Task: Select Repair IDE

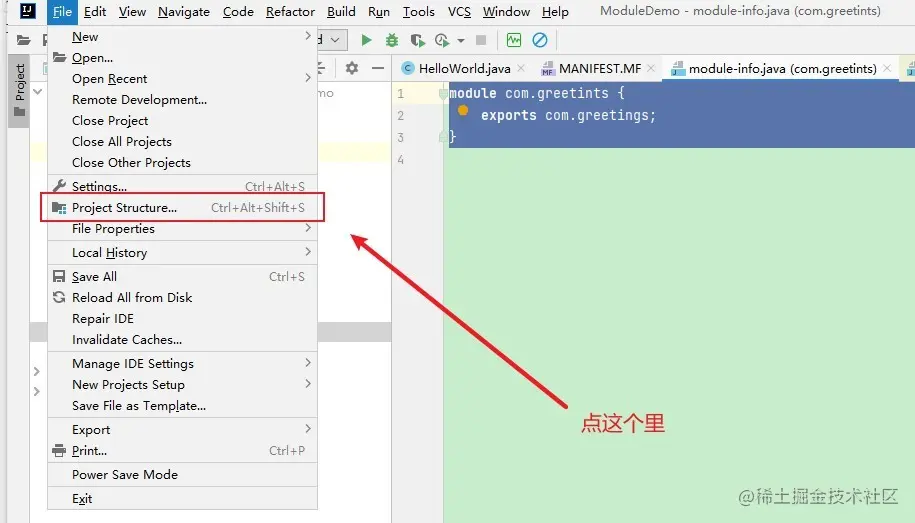Action: 182,319
